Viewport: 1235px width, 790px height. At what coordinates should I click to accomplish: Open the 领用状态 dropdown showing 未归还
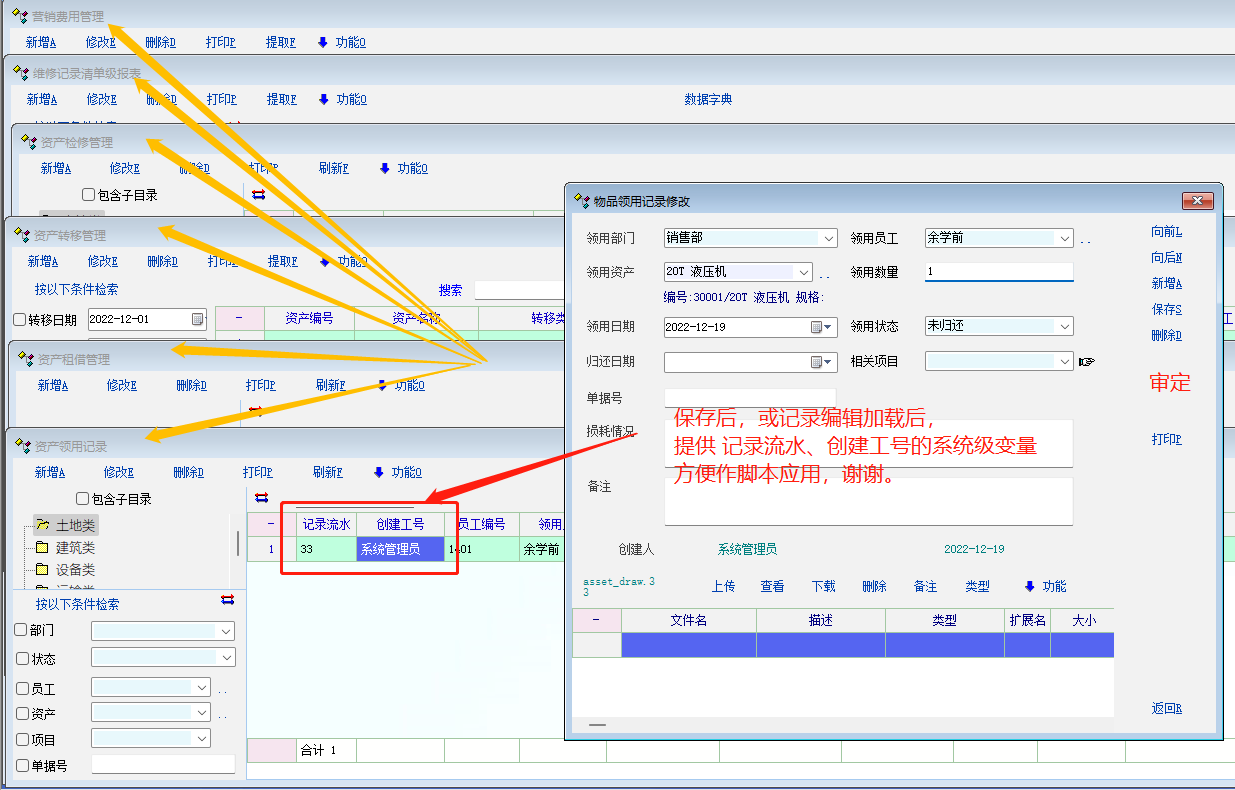[1064, 326]
